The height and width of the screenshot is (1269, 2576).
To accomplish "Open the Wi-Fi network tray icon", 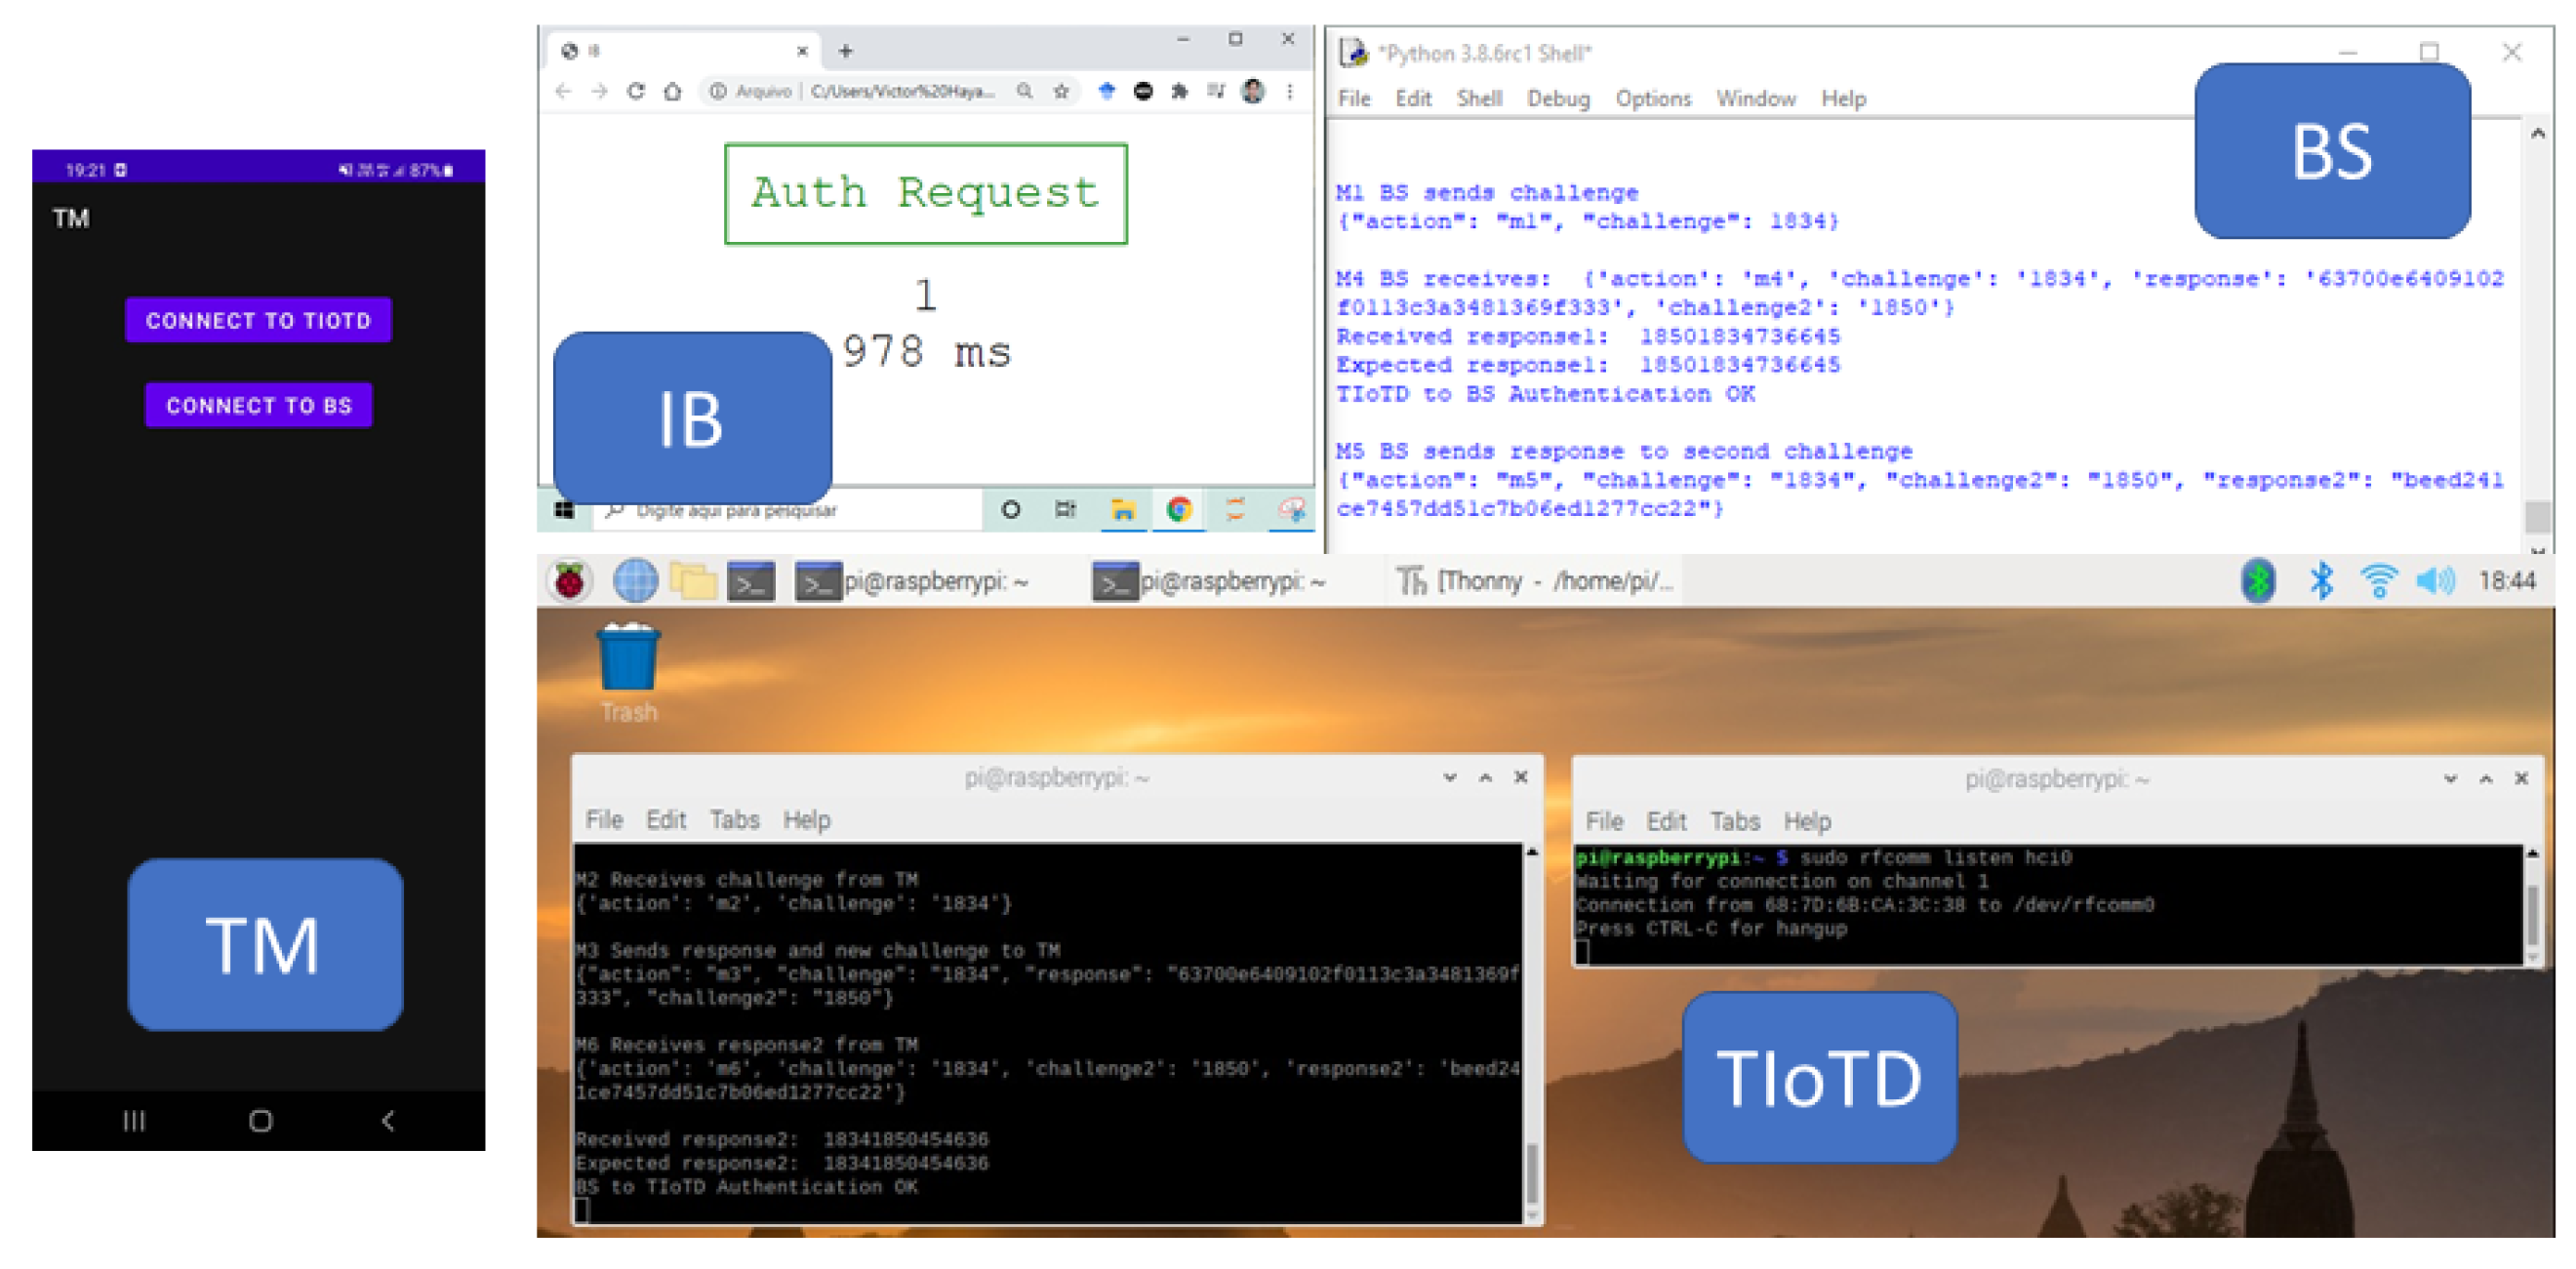I will [x=2378, y=581].
